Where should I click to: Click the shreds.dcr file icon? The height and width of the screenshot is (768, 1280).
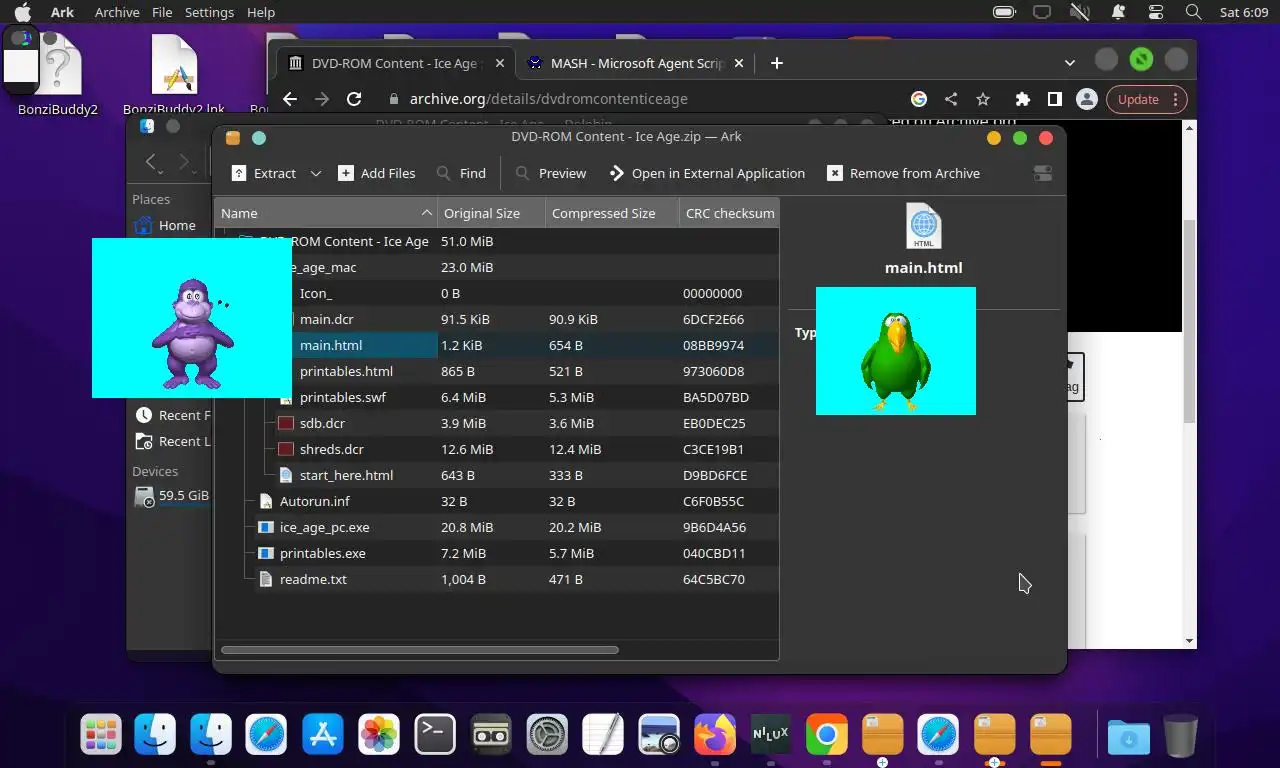tap(286, 449)
